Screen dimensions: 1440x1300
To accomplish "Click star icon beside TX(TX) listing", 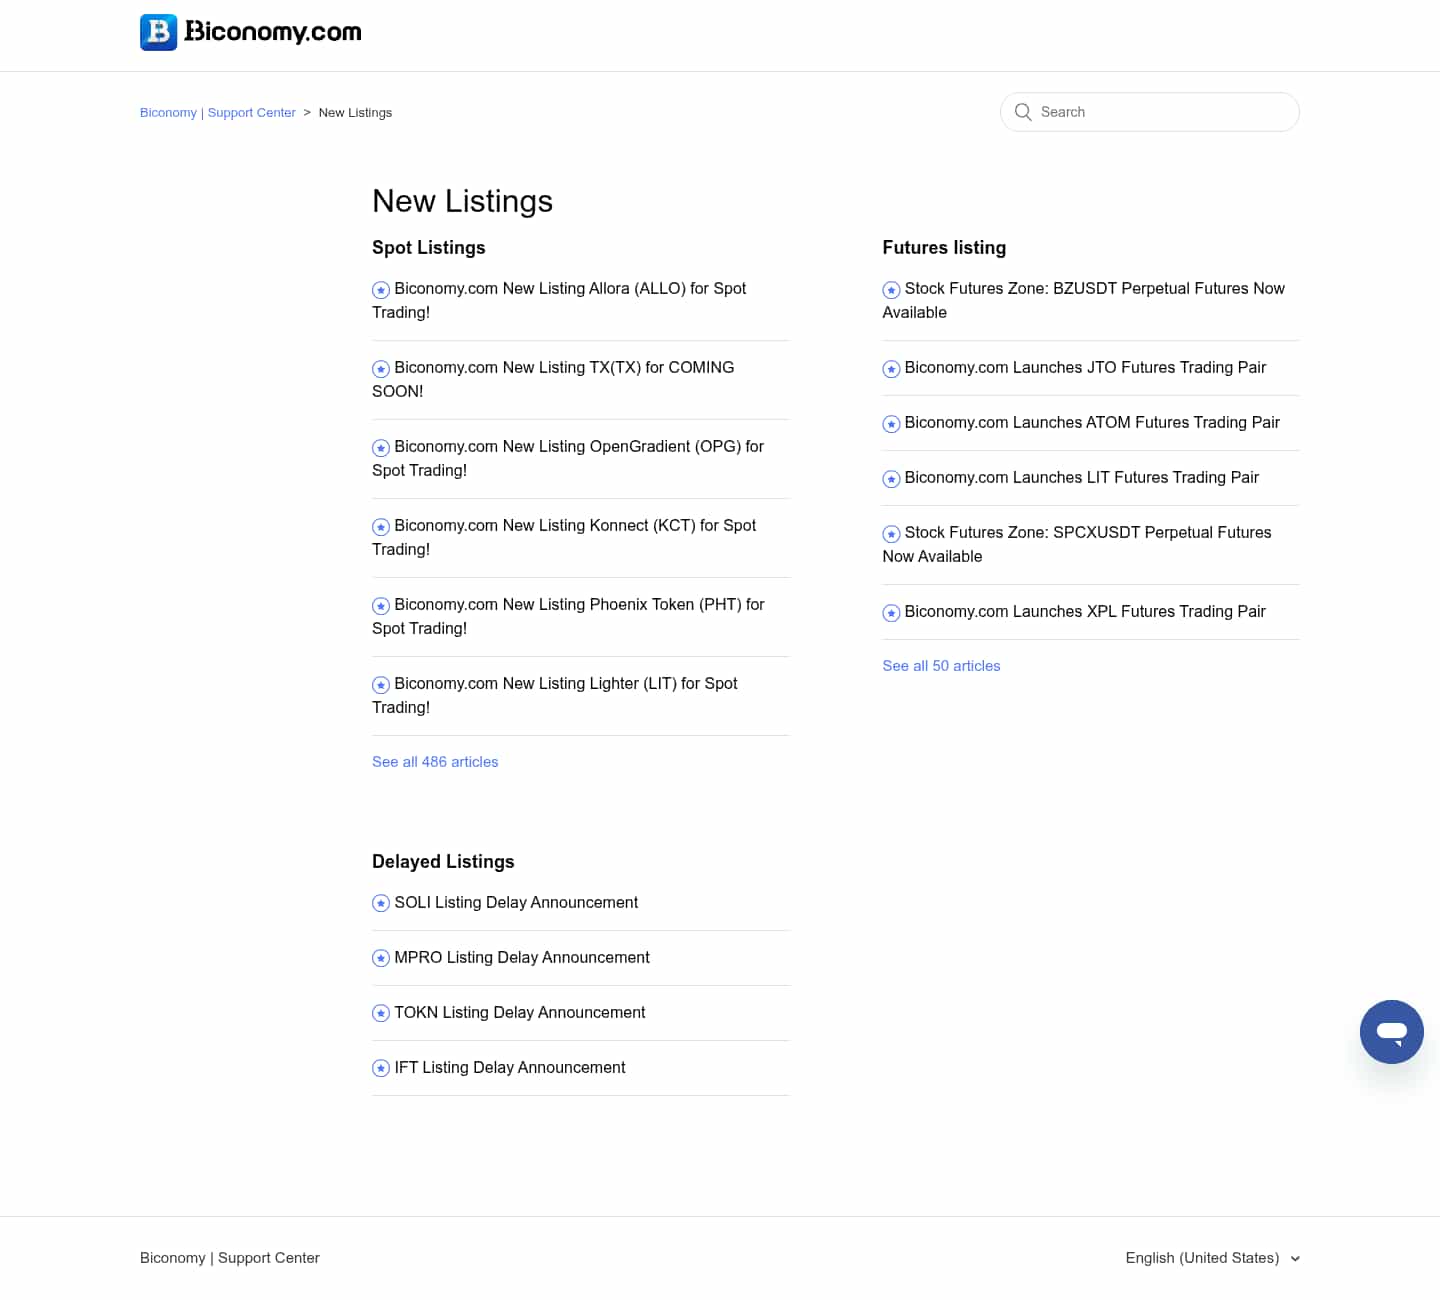I will 381,369.
